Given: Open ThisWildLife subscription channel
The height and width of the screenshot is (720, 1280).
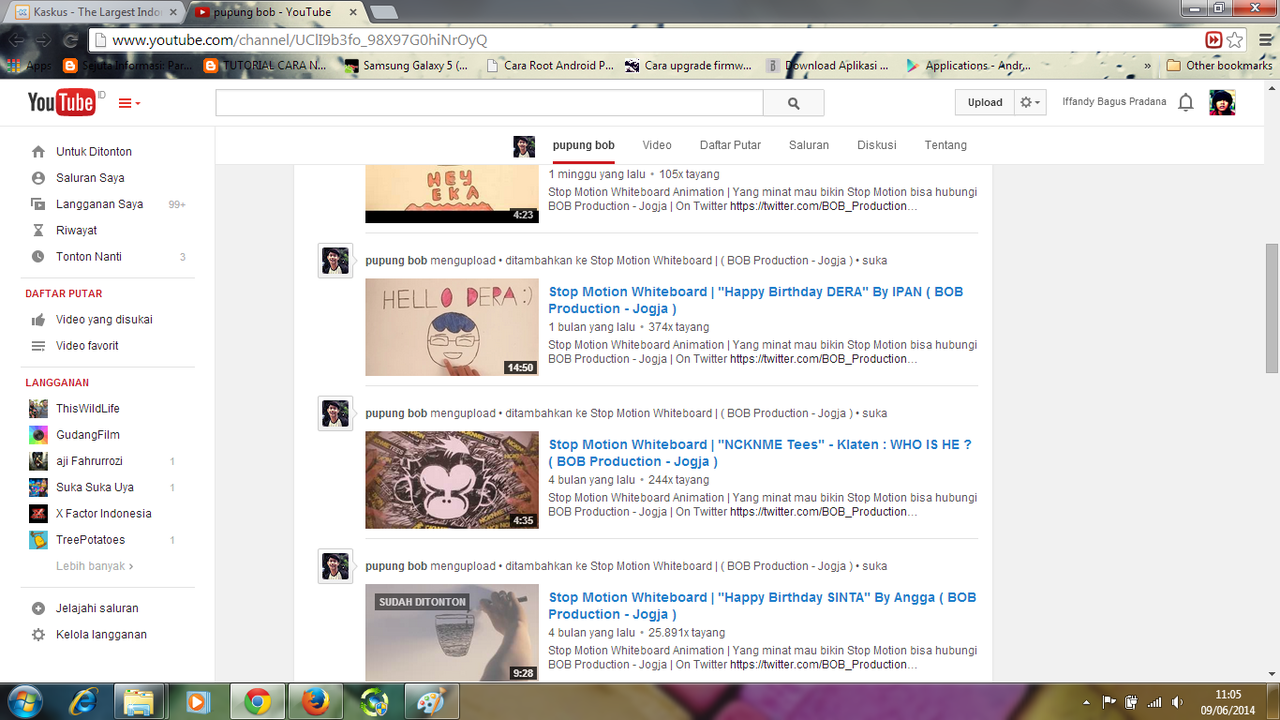Looking at the screenshot, I should [x=88, y=408].
